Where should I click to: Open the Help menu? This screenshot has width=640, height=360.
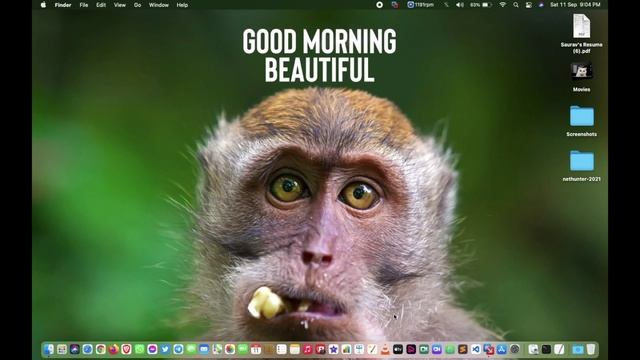pos(182,5)
